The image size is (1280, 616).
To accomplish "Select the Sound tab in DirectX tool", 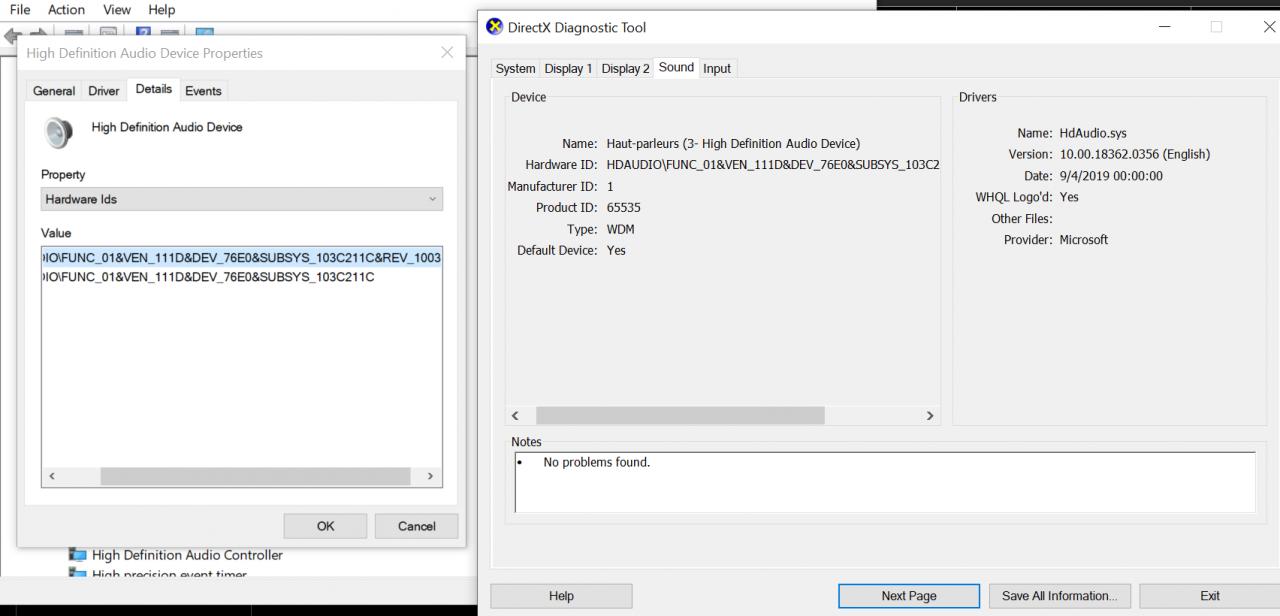I will (x=676, y=67).
